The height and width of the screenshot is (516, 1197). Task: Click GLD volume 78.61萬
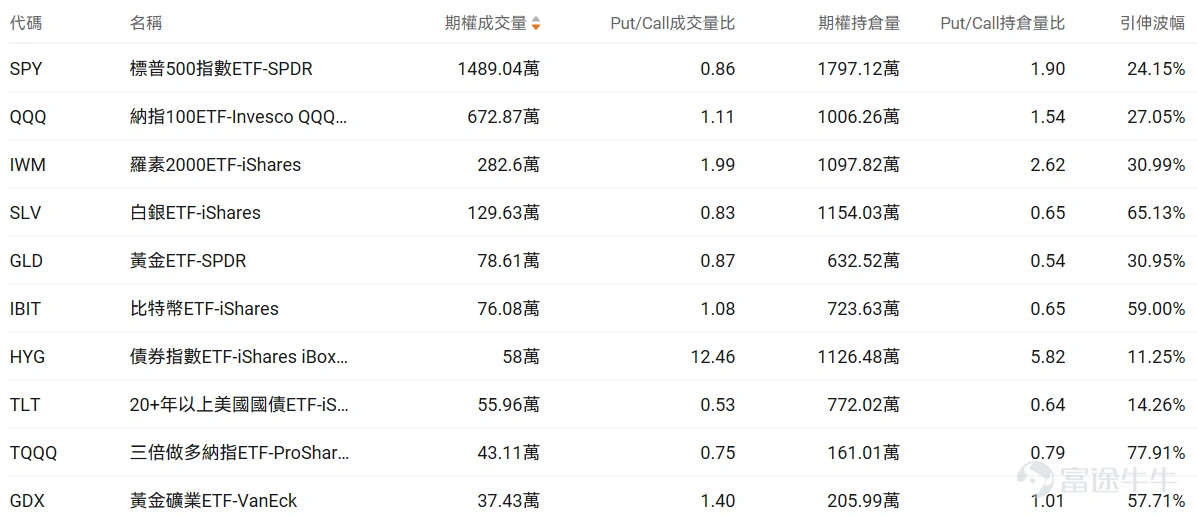[x=508, y=261]
